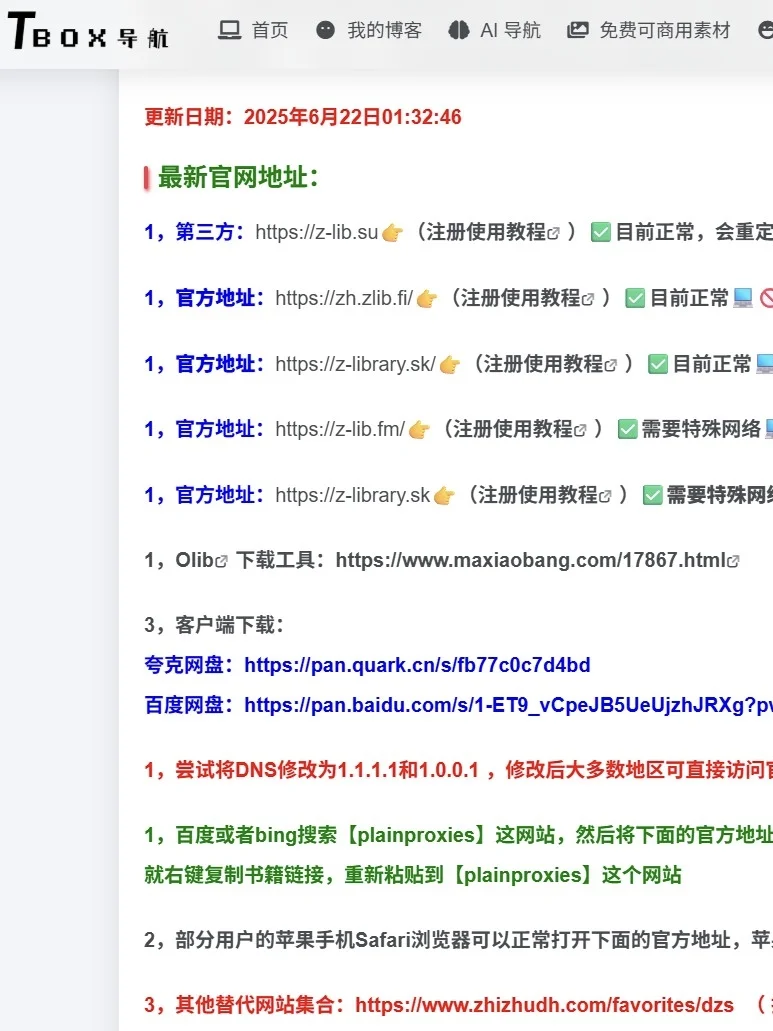Open the 夸克网盘 pan.quark.cn link
Screen dimensions: 773x1031
pyautogui.click(x=417, y=665)
